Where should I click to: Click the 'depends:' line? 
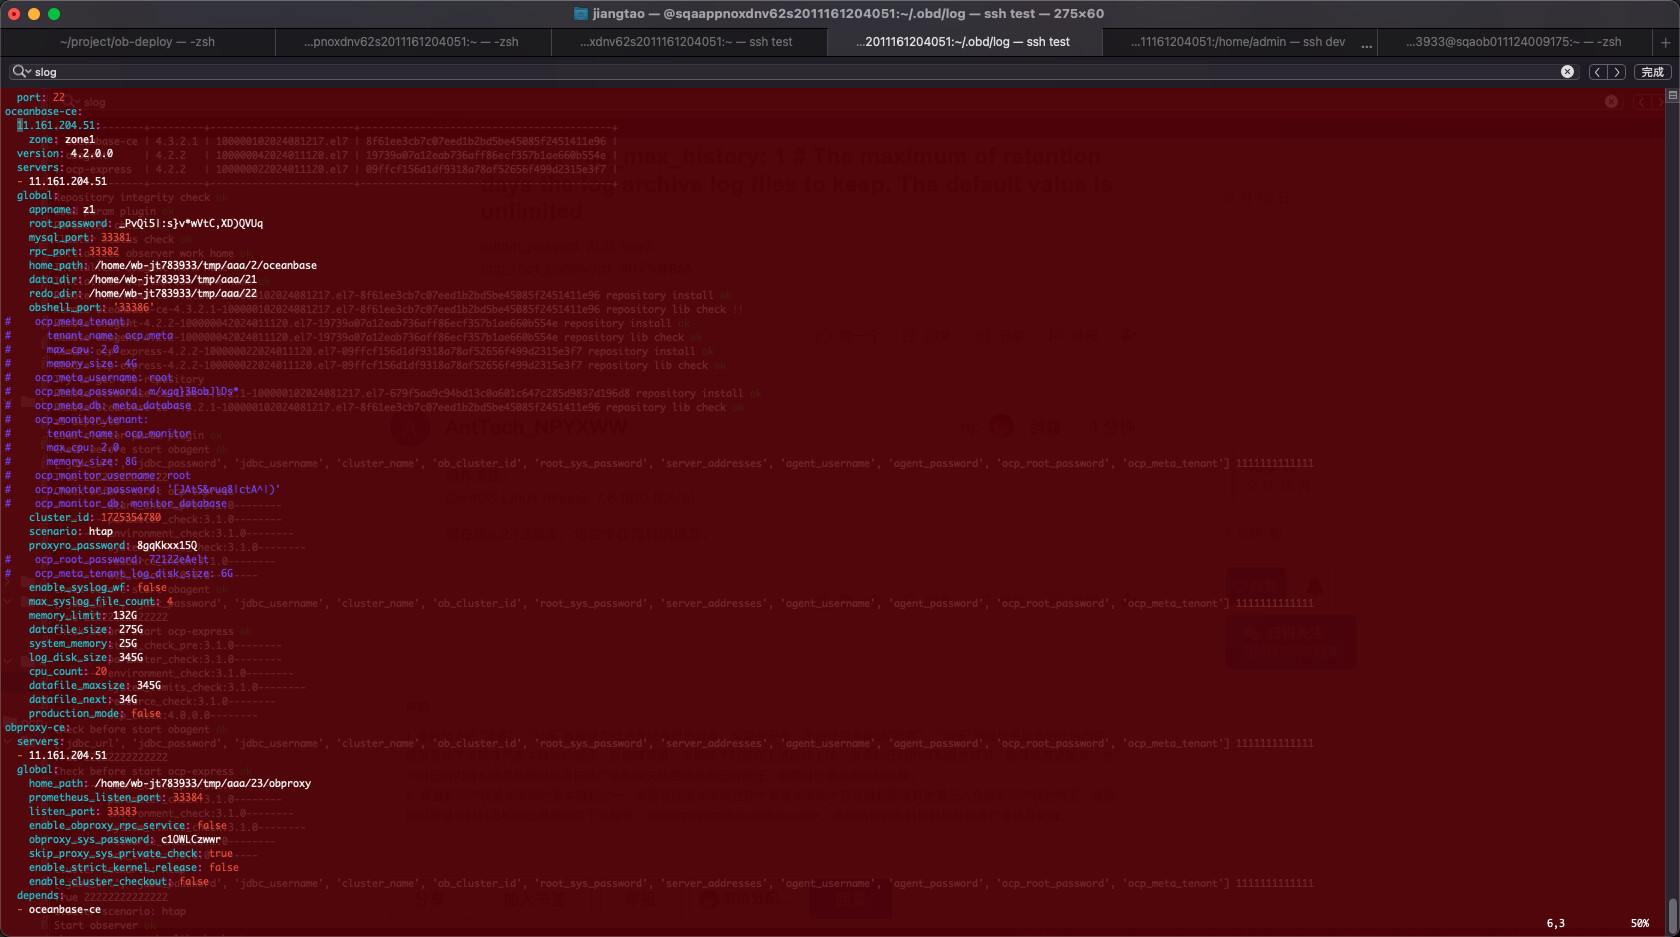(41, 896)
